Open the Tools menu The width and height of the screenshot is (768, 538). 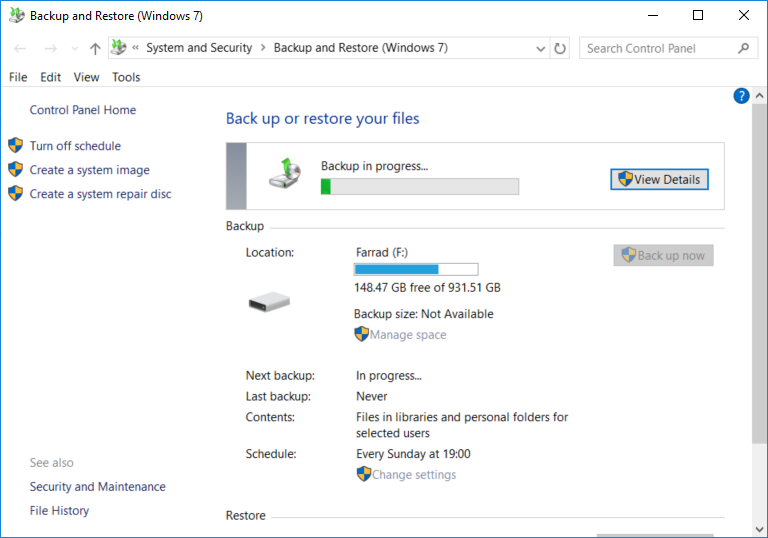[x=126, y=77]
